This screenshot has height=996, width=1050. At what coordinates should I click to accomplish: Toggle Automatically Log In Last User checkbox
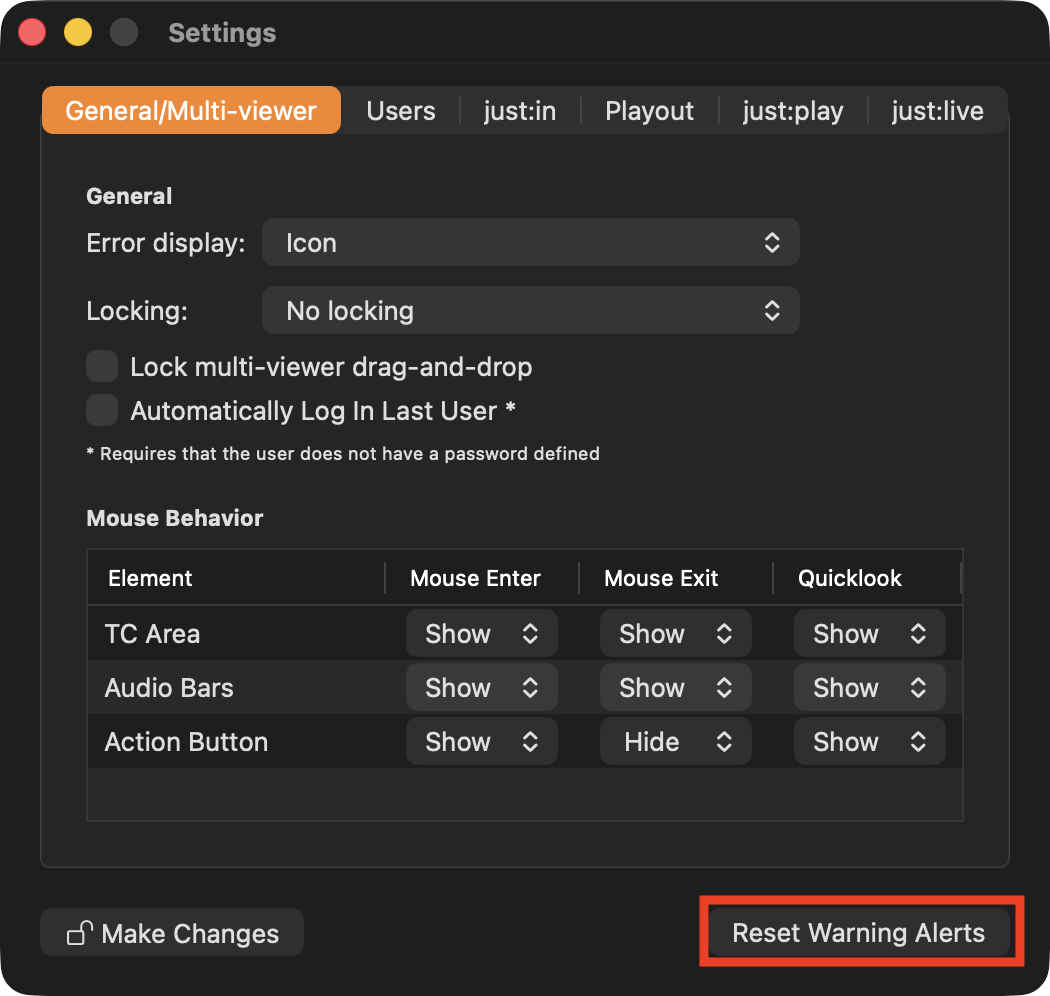point(102,410)
